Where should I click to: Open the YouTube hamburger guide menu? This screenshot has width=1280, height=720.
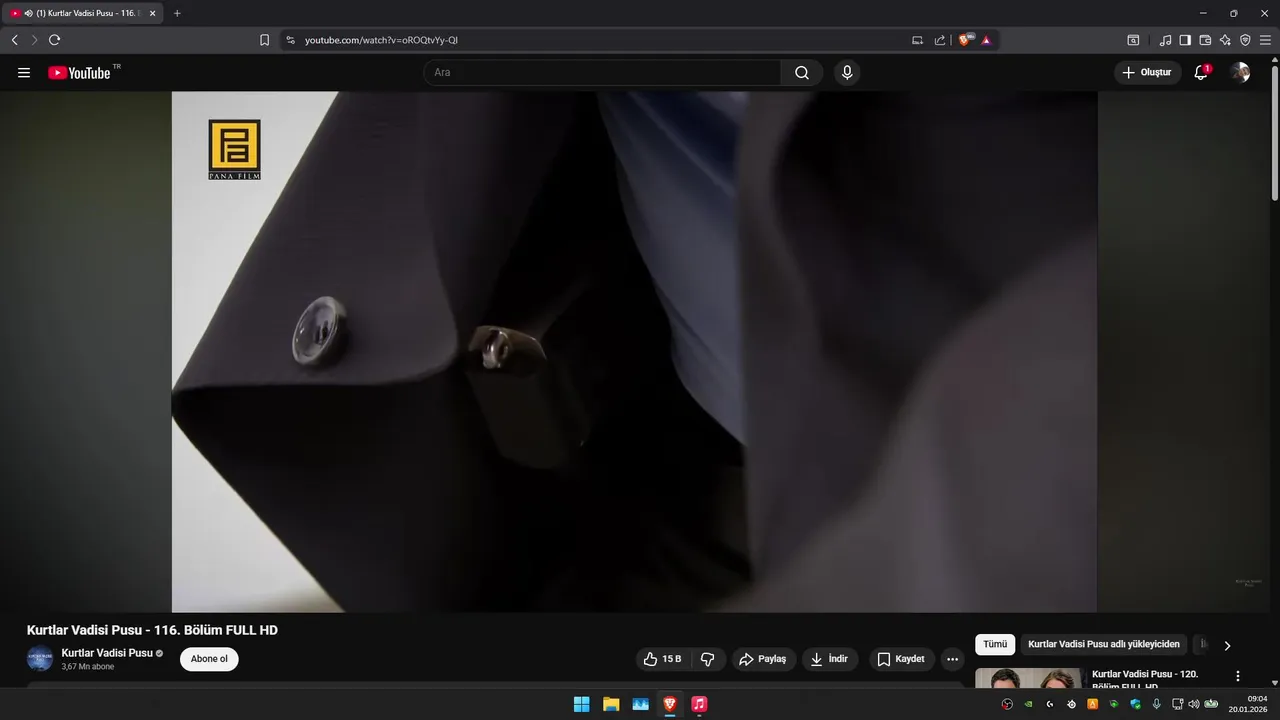coord(24,72)
